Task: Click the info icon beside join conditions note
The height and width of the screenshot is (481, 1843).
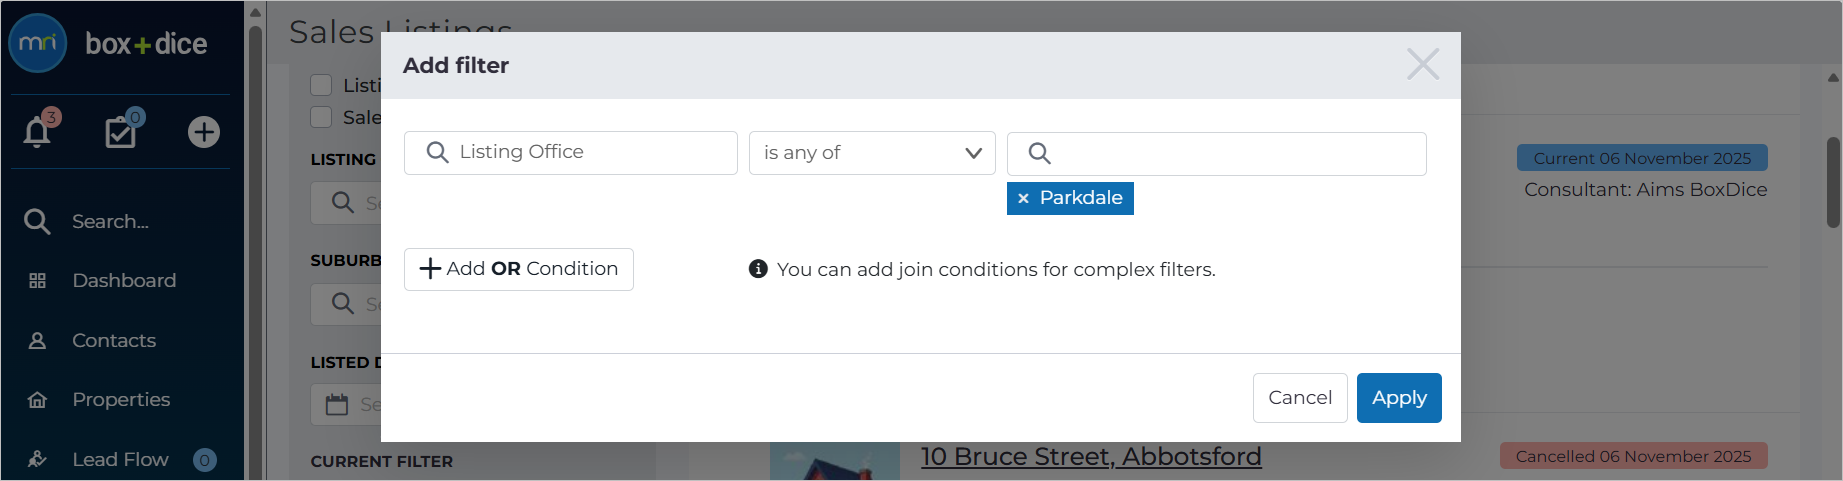Action: 758,269
